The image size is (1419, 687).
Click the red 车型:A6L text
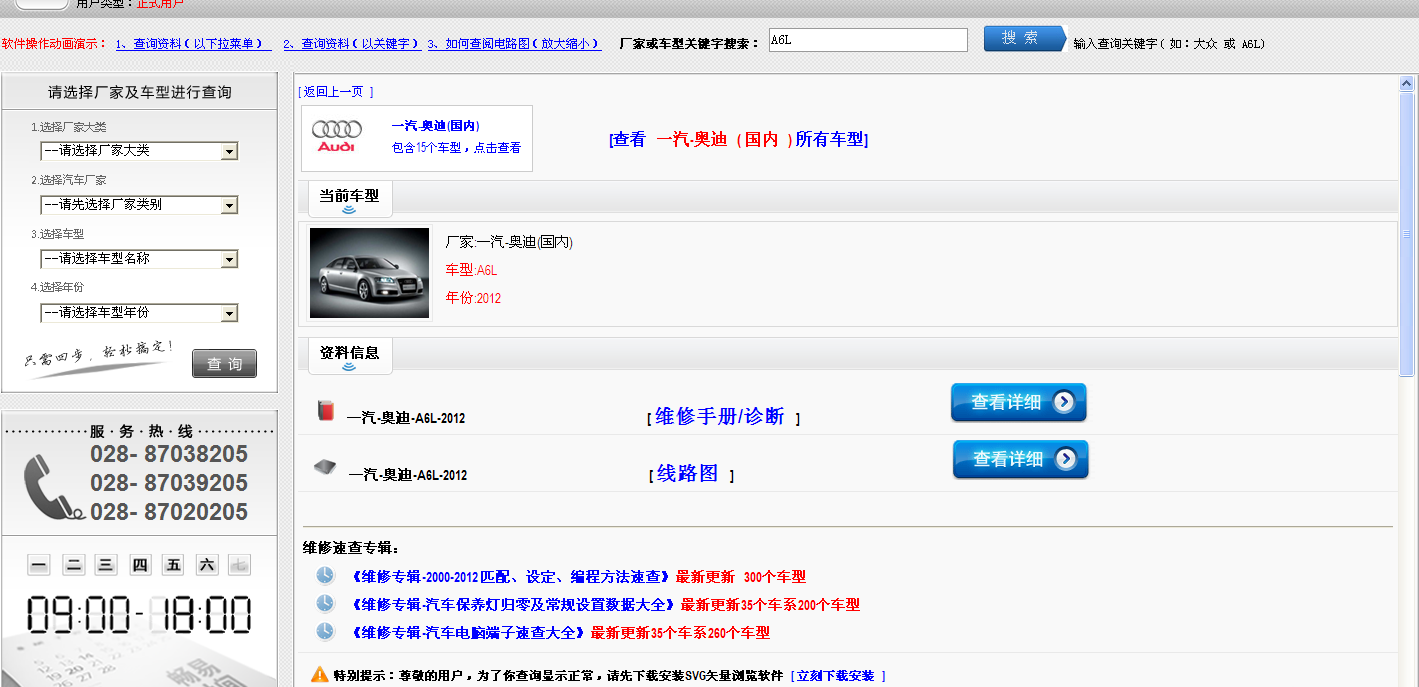point(471,270)
